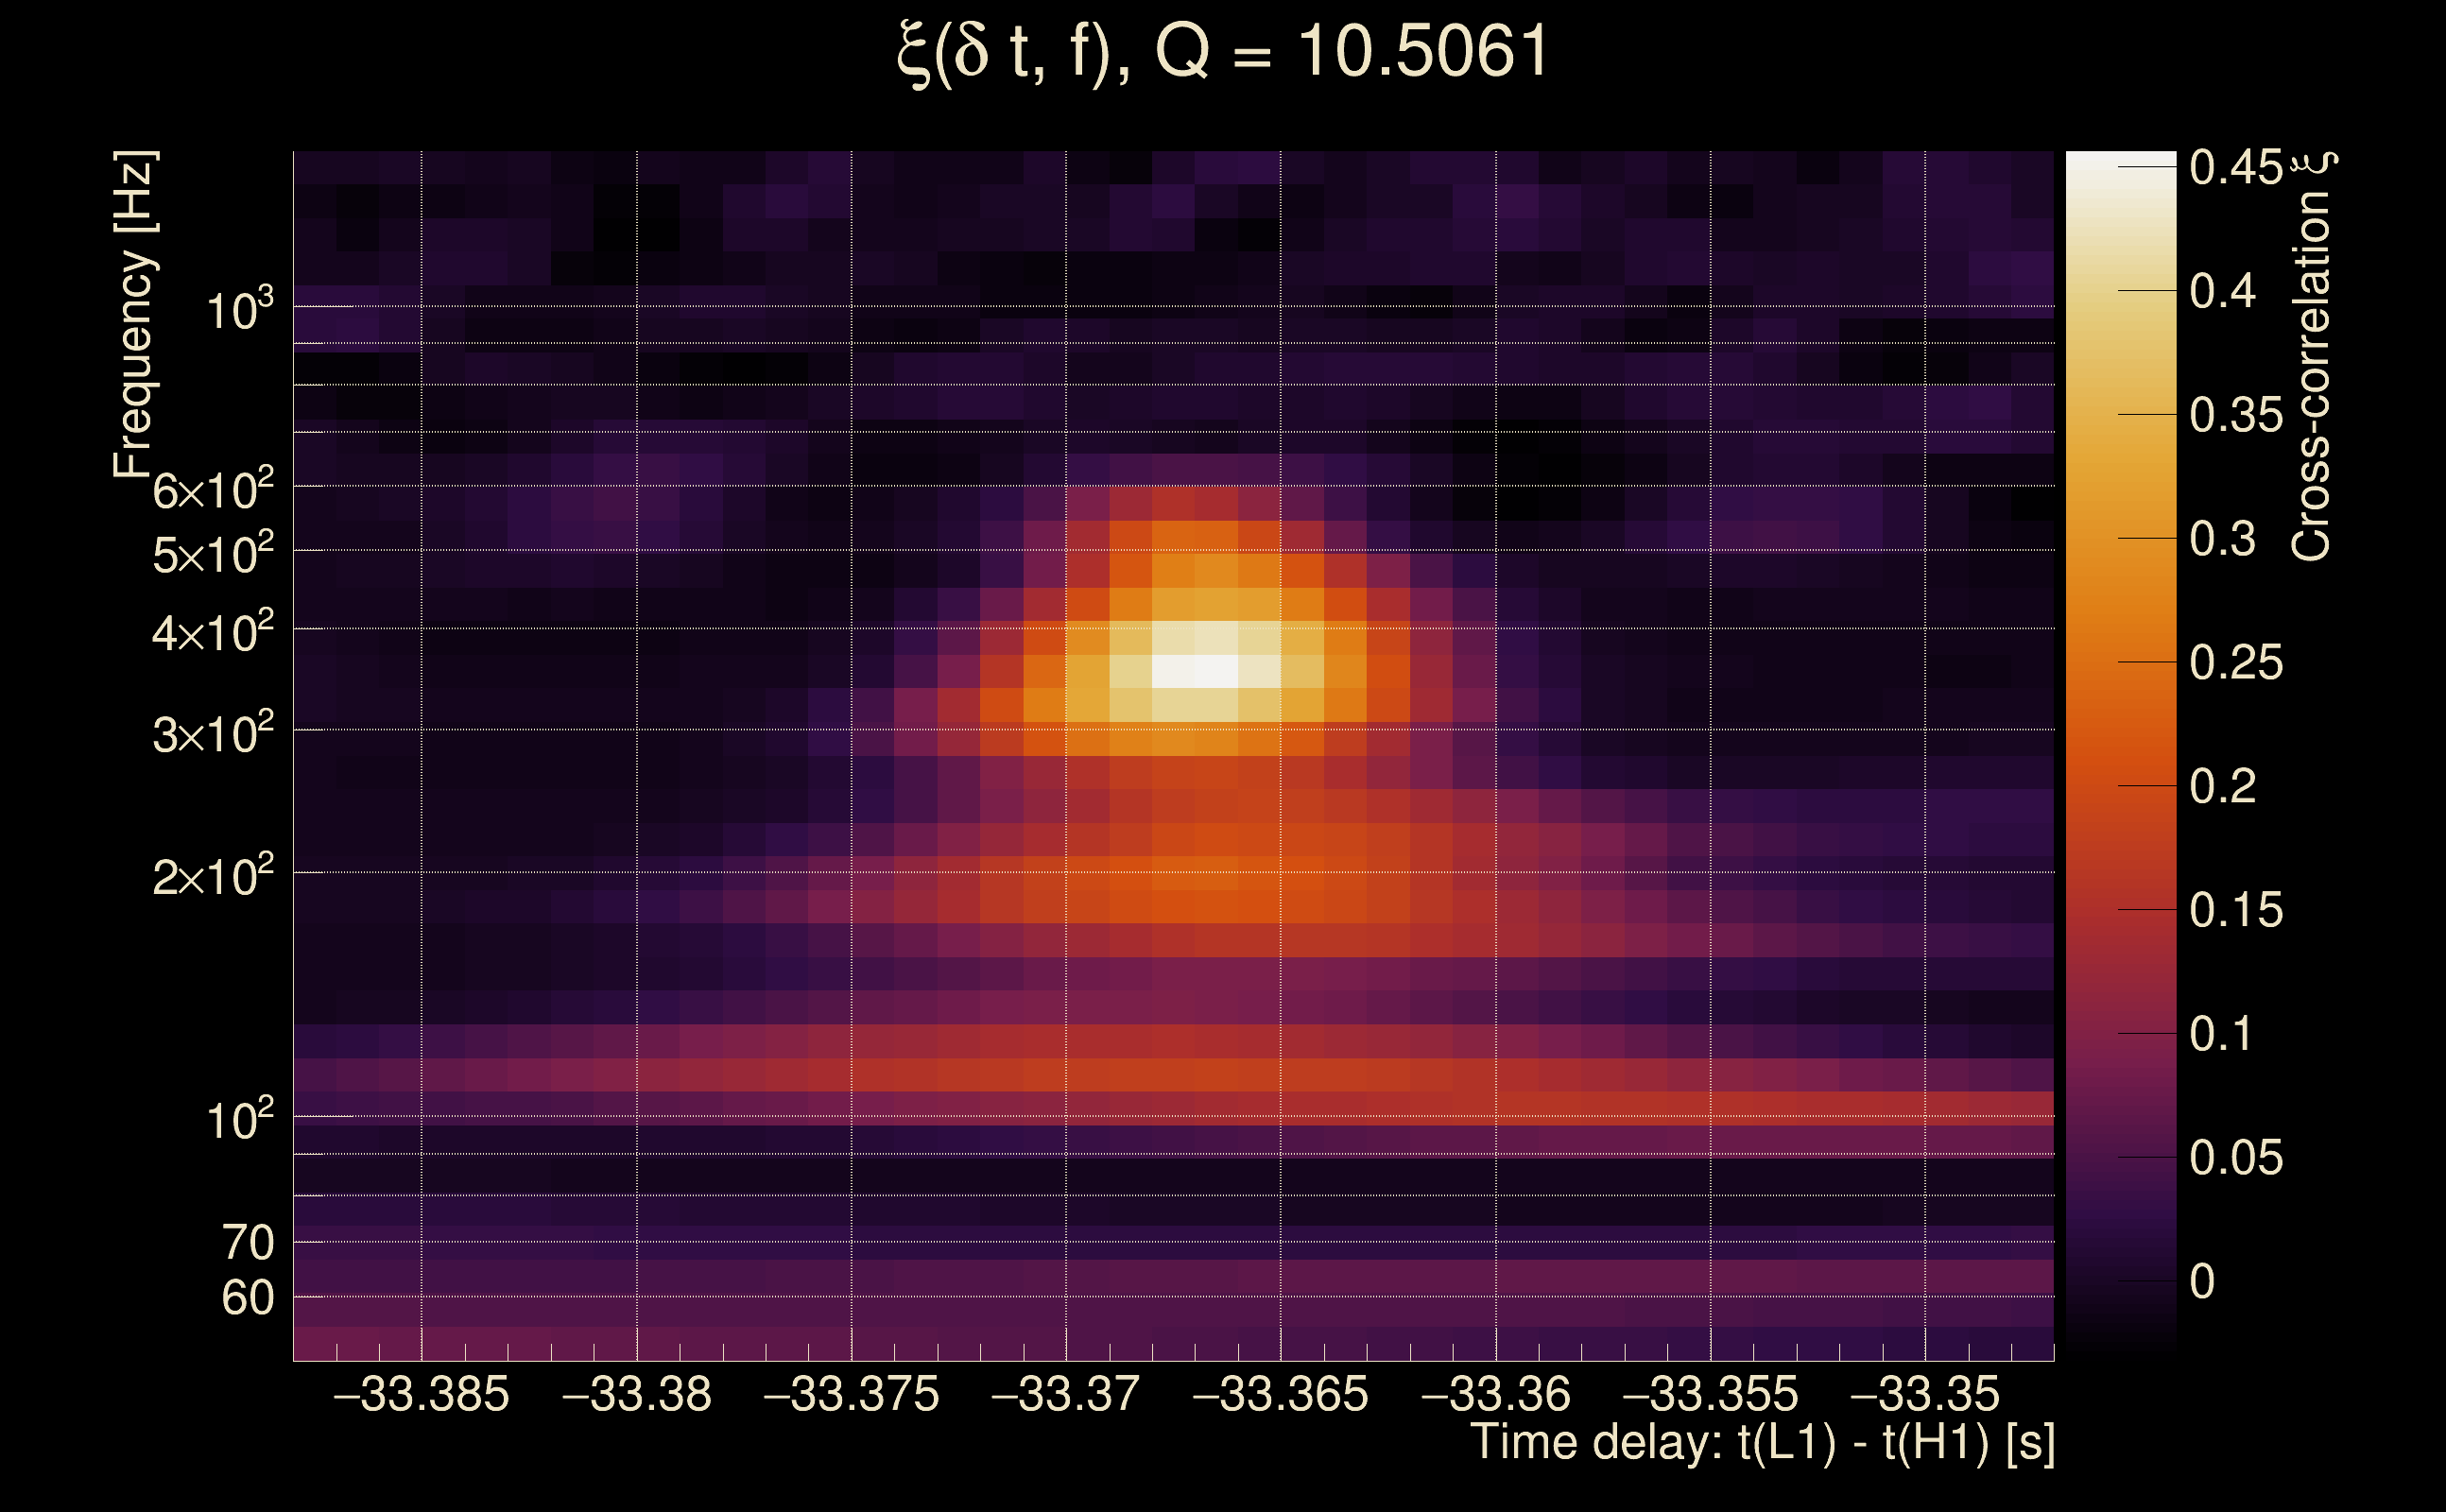Click the 60 frequency tick label
2446x1512 pixels.
tap(247, 1298)
